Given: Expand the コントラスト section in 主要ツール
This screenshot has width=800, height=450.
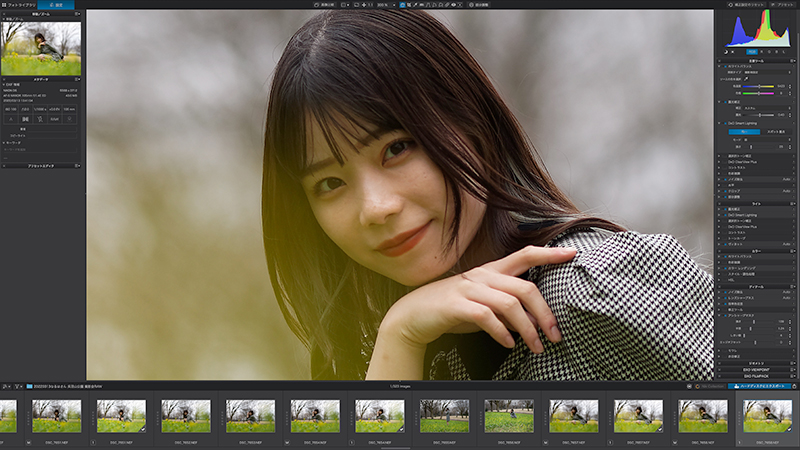Looking at the screenshot, I should coord(719,167).
